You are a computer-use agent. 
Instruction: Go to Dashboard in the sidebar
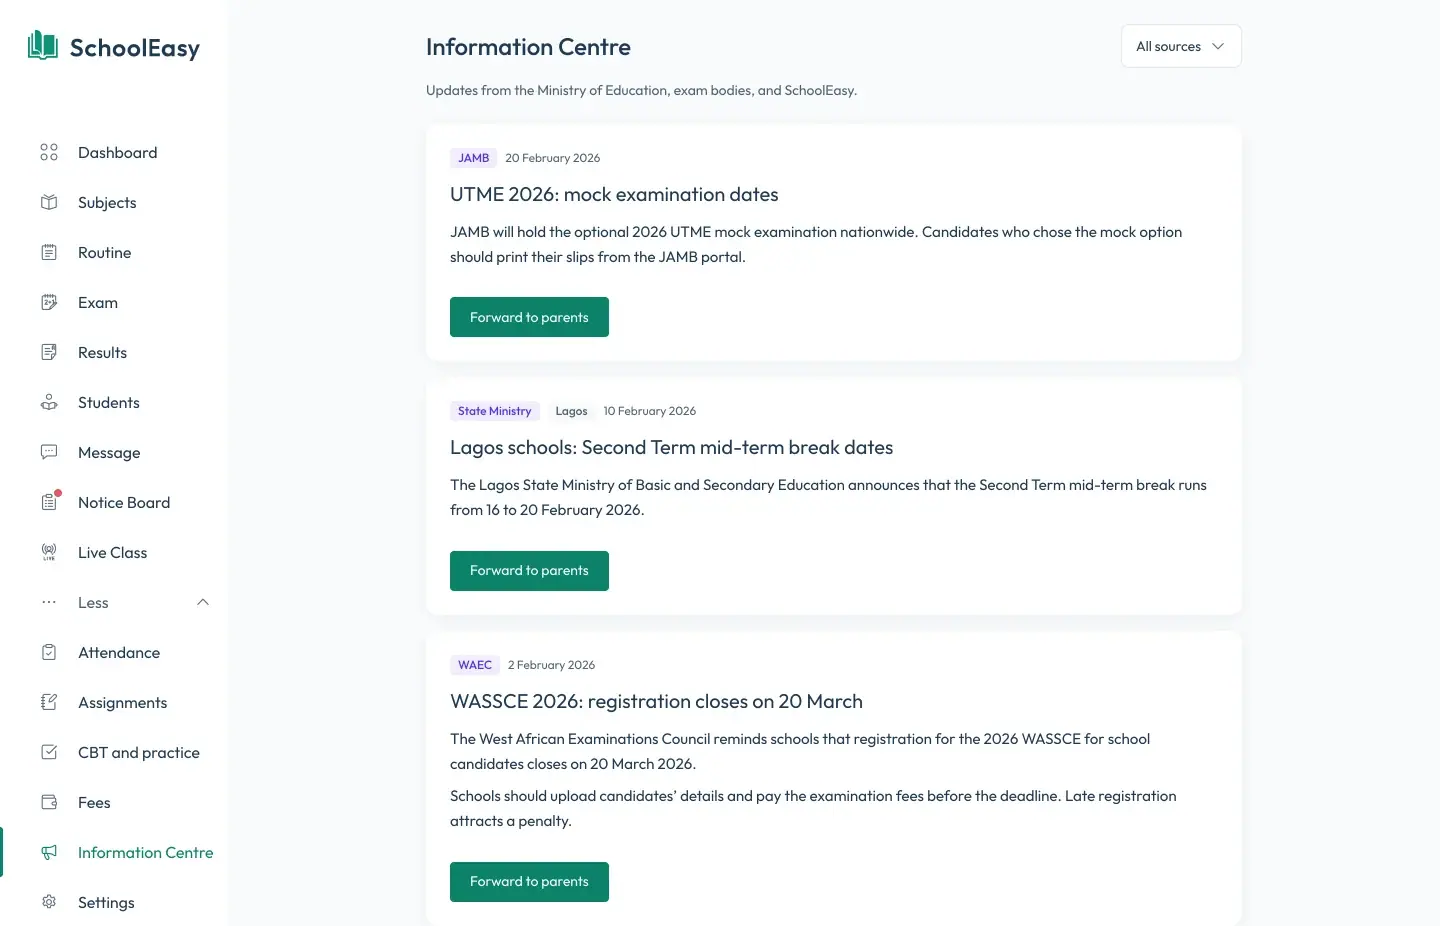point(118,152)
